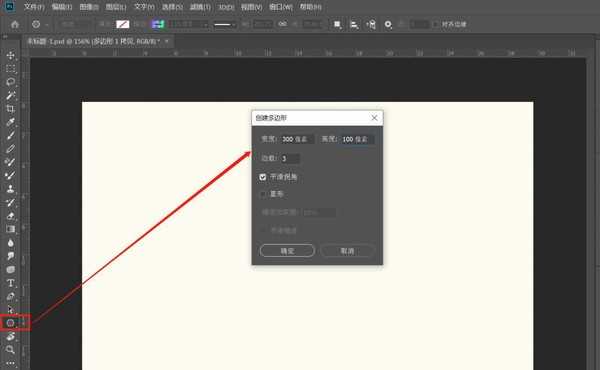Screen dimensions: 600x370
Task: Open path operations in options bar
Action: pos(337,24)
